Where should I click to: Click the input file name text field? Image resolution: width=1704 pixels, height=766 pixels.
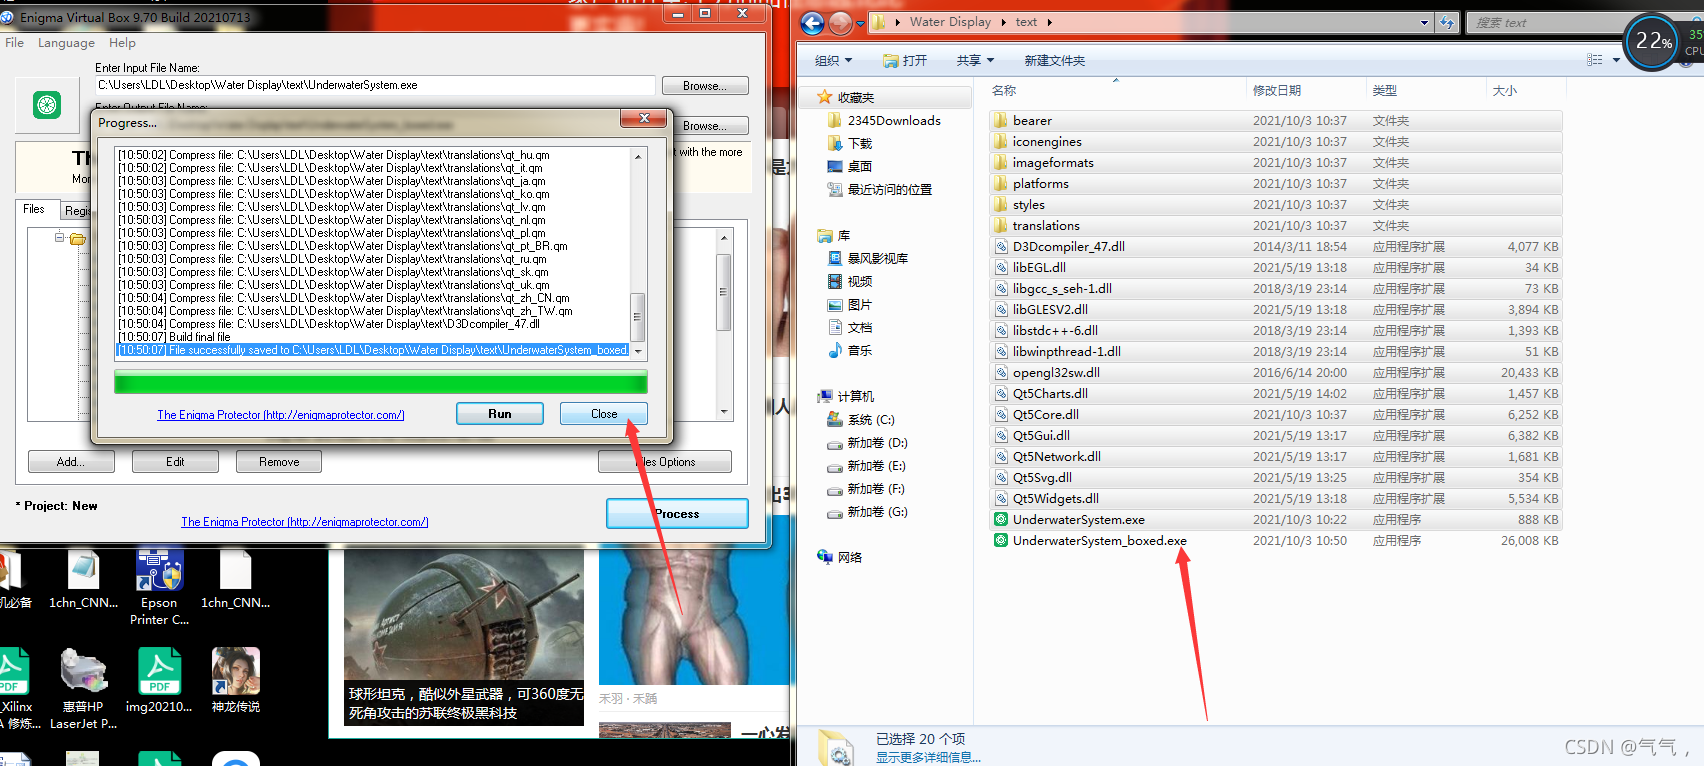[x=375, y=85]
